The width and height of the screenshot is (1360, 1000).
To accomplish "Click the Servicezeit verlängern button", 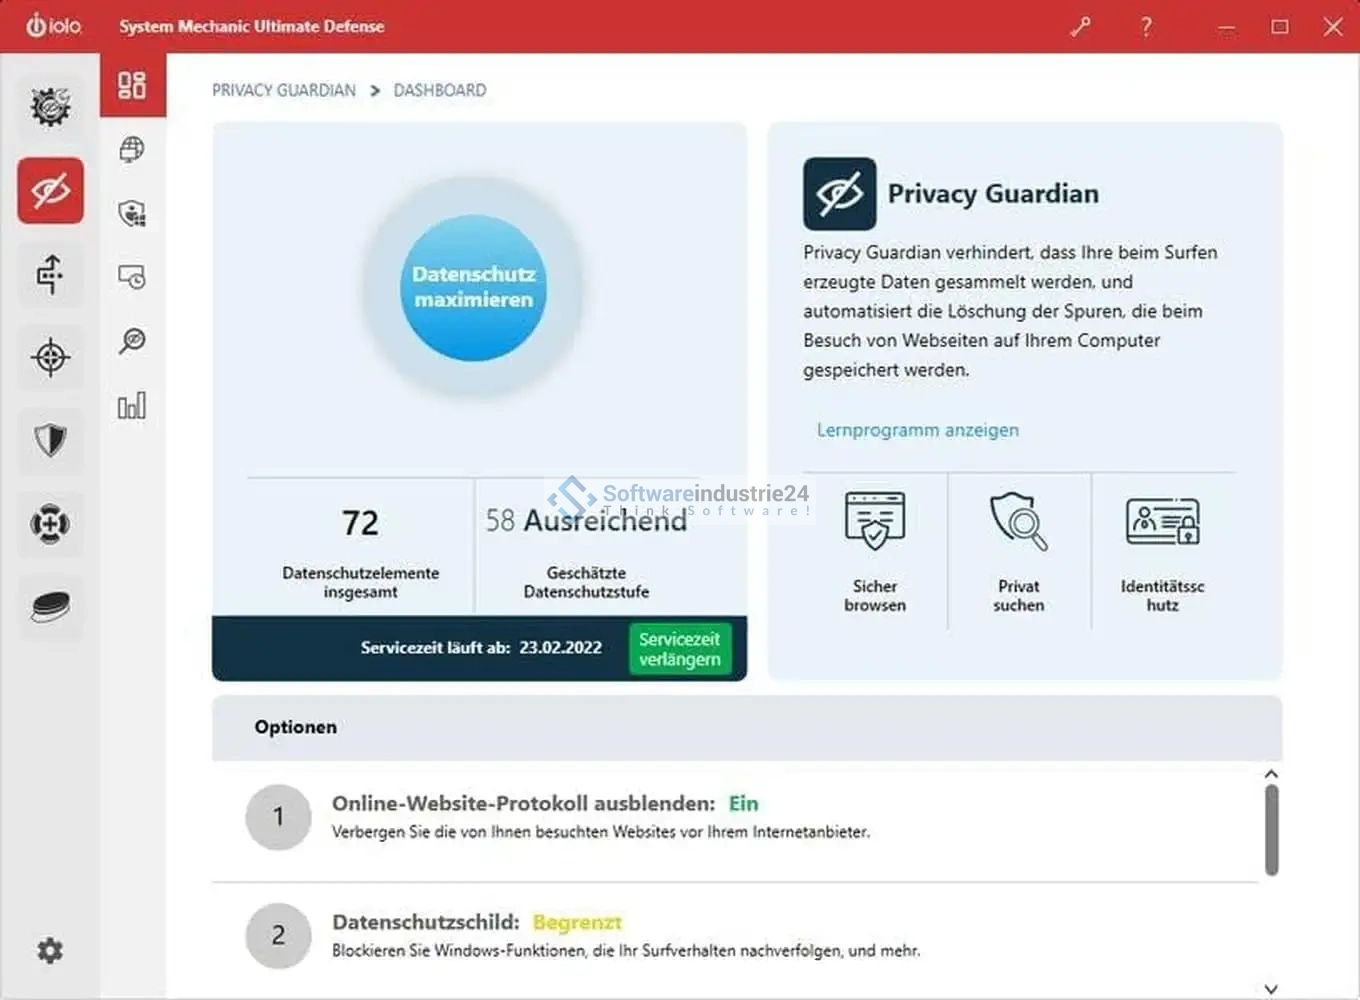I will pyautogui.click(x=680, y=649).
